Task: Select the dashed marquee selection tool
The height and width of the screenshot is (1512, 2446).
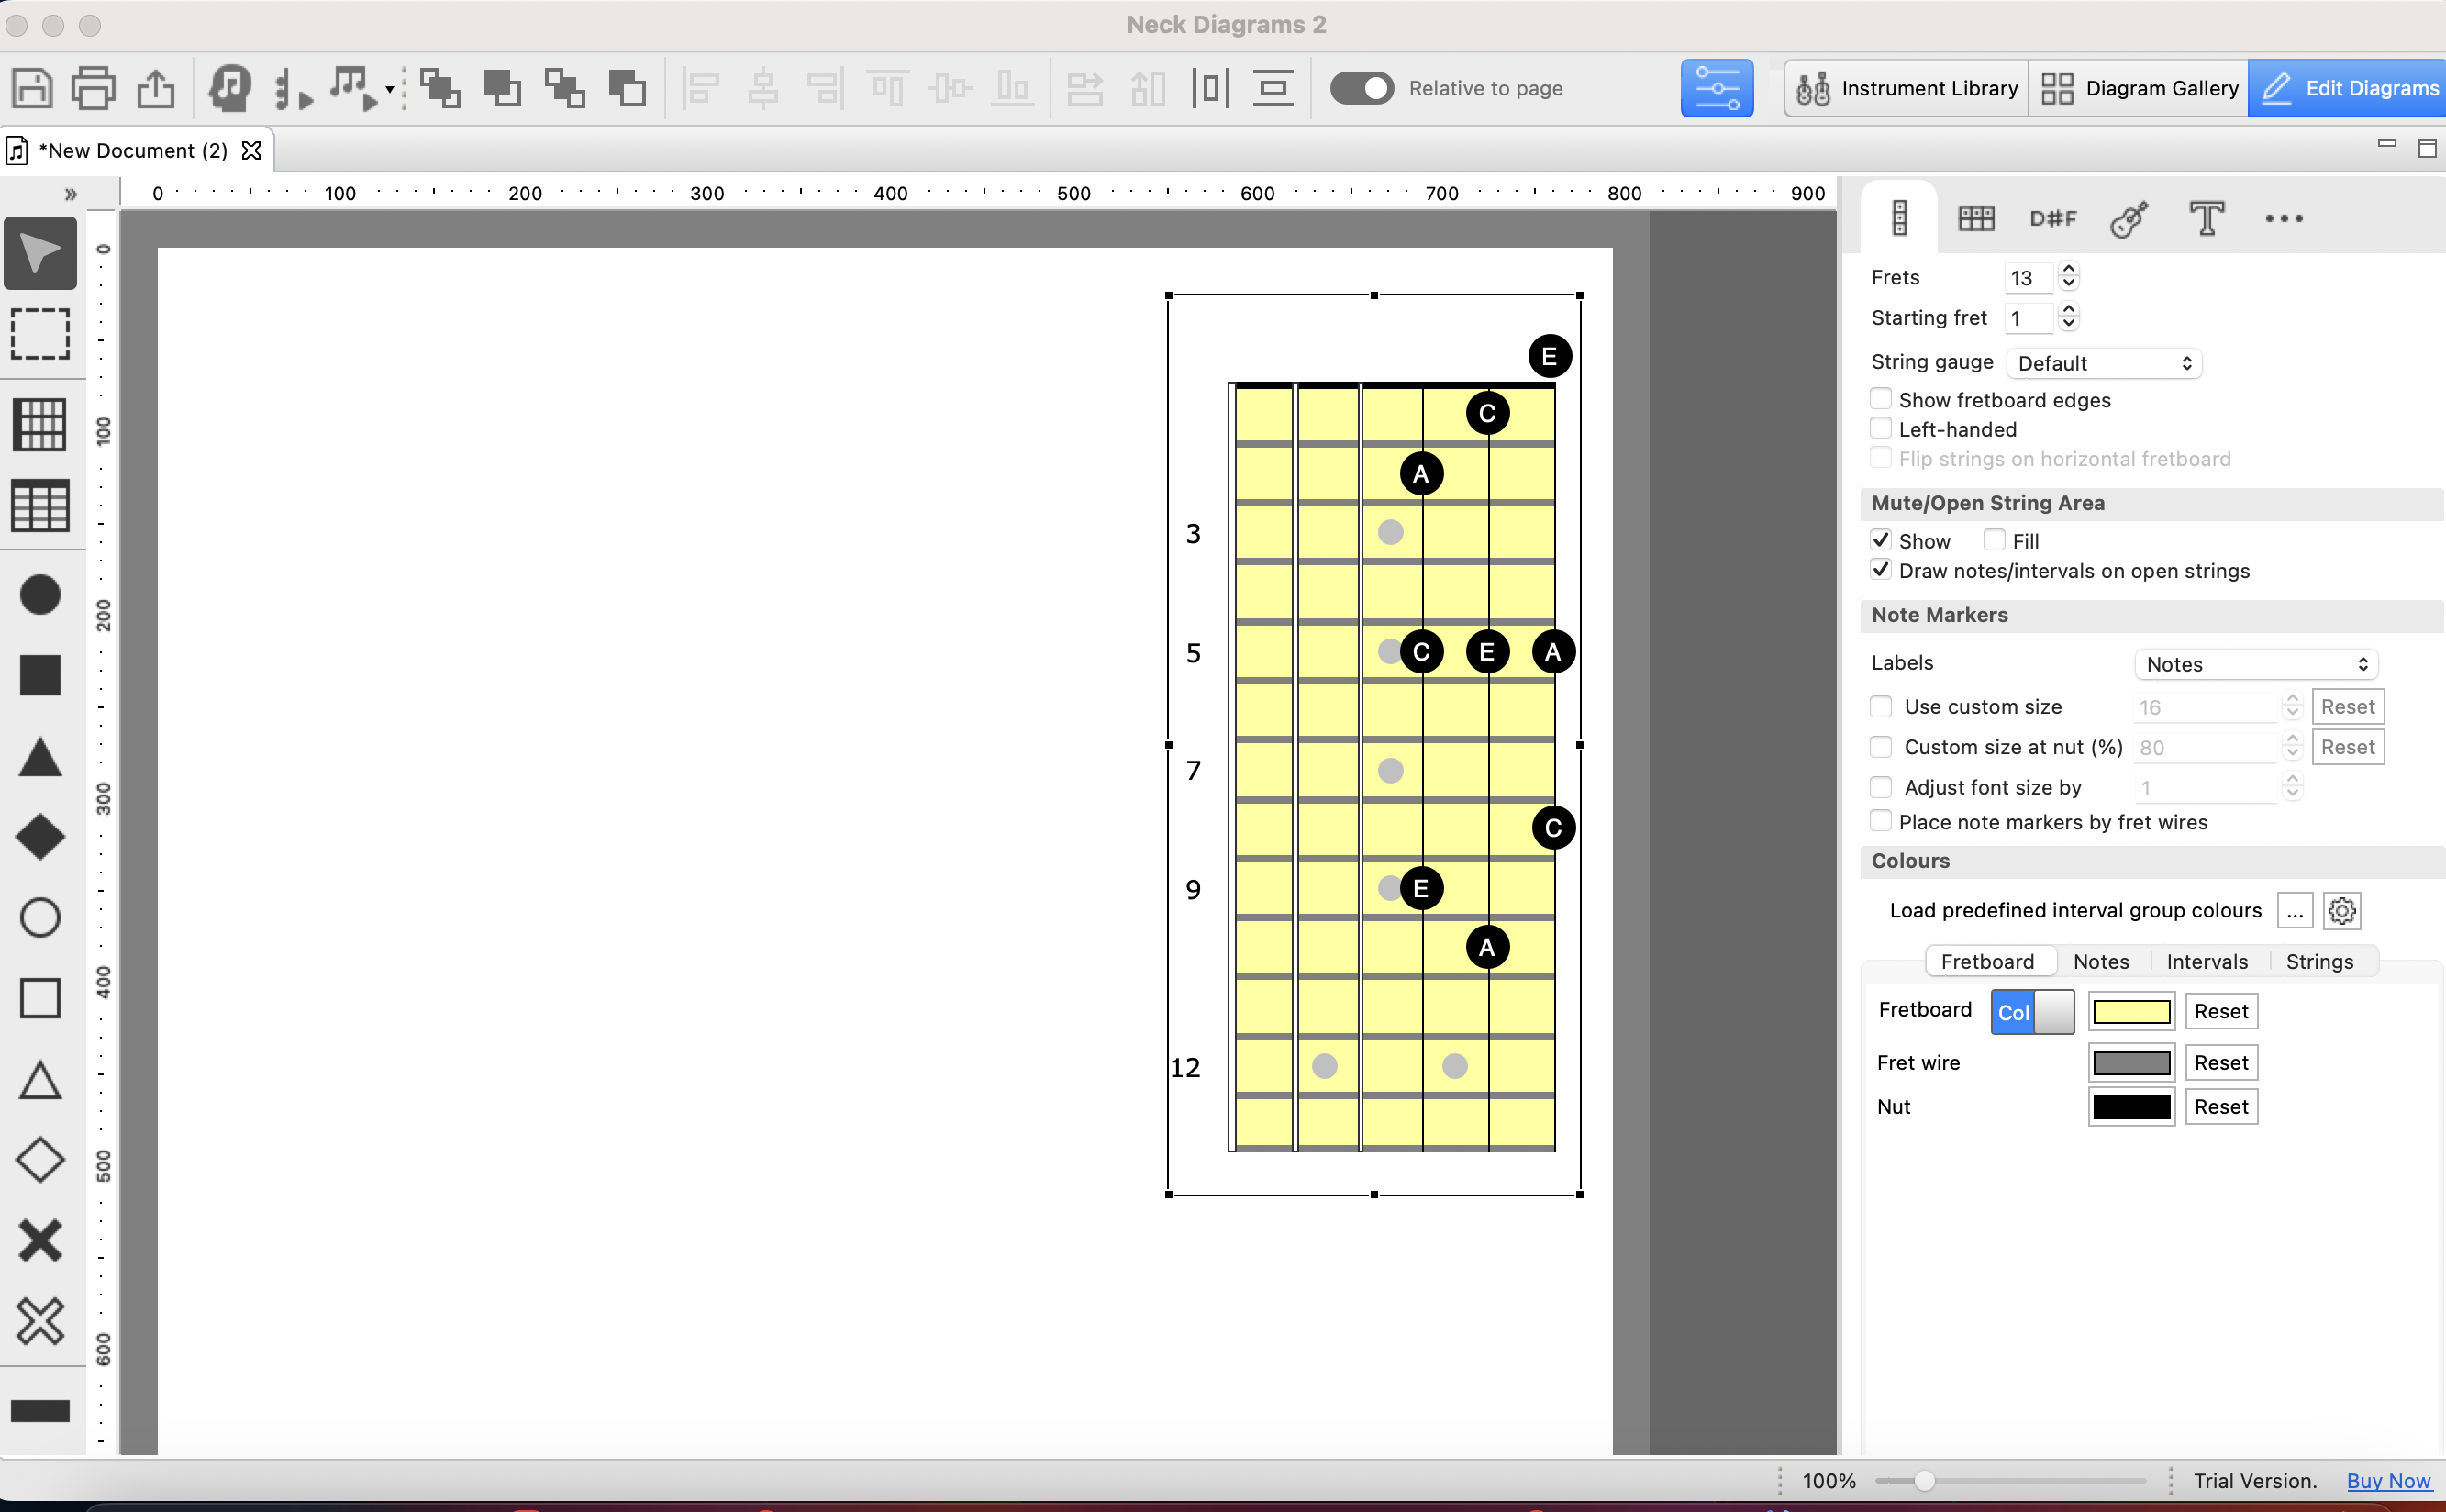Action: (x=40, y=333)
